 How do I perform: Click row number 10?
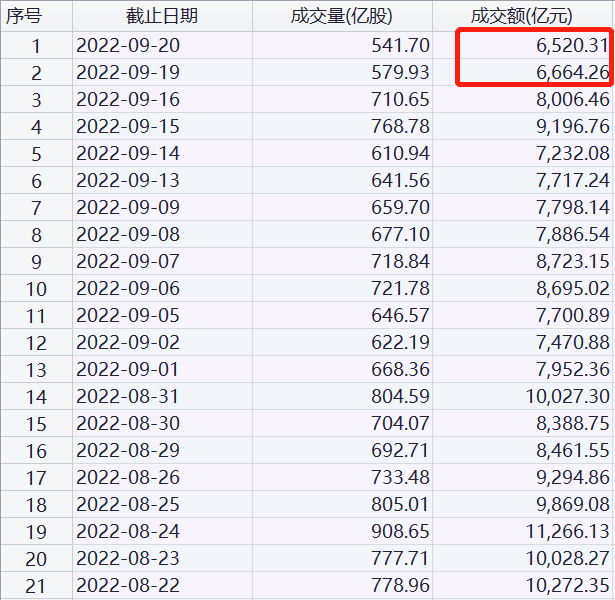point(36,289)
